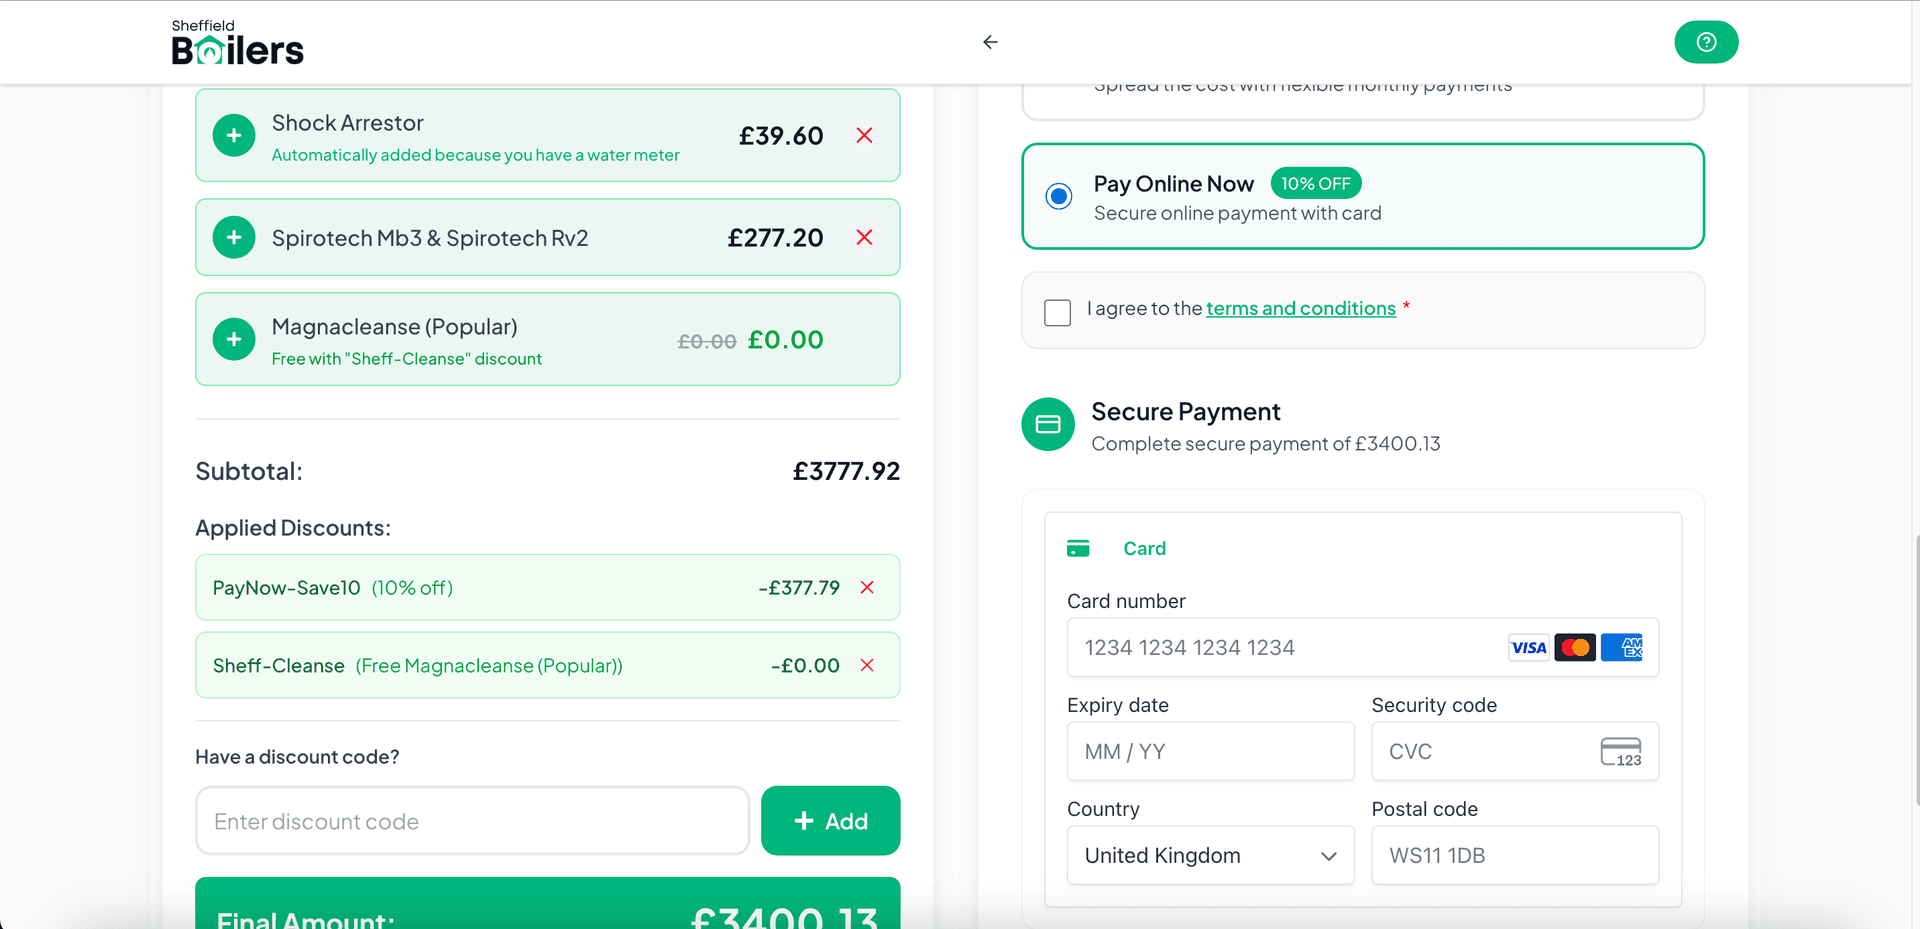Click green plus icon beside Shock Arrestor
Screen dimensions: 1920x929
coord(234,135)
